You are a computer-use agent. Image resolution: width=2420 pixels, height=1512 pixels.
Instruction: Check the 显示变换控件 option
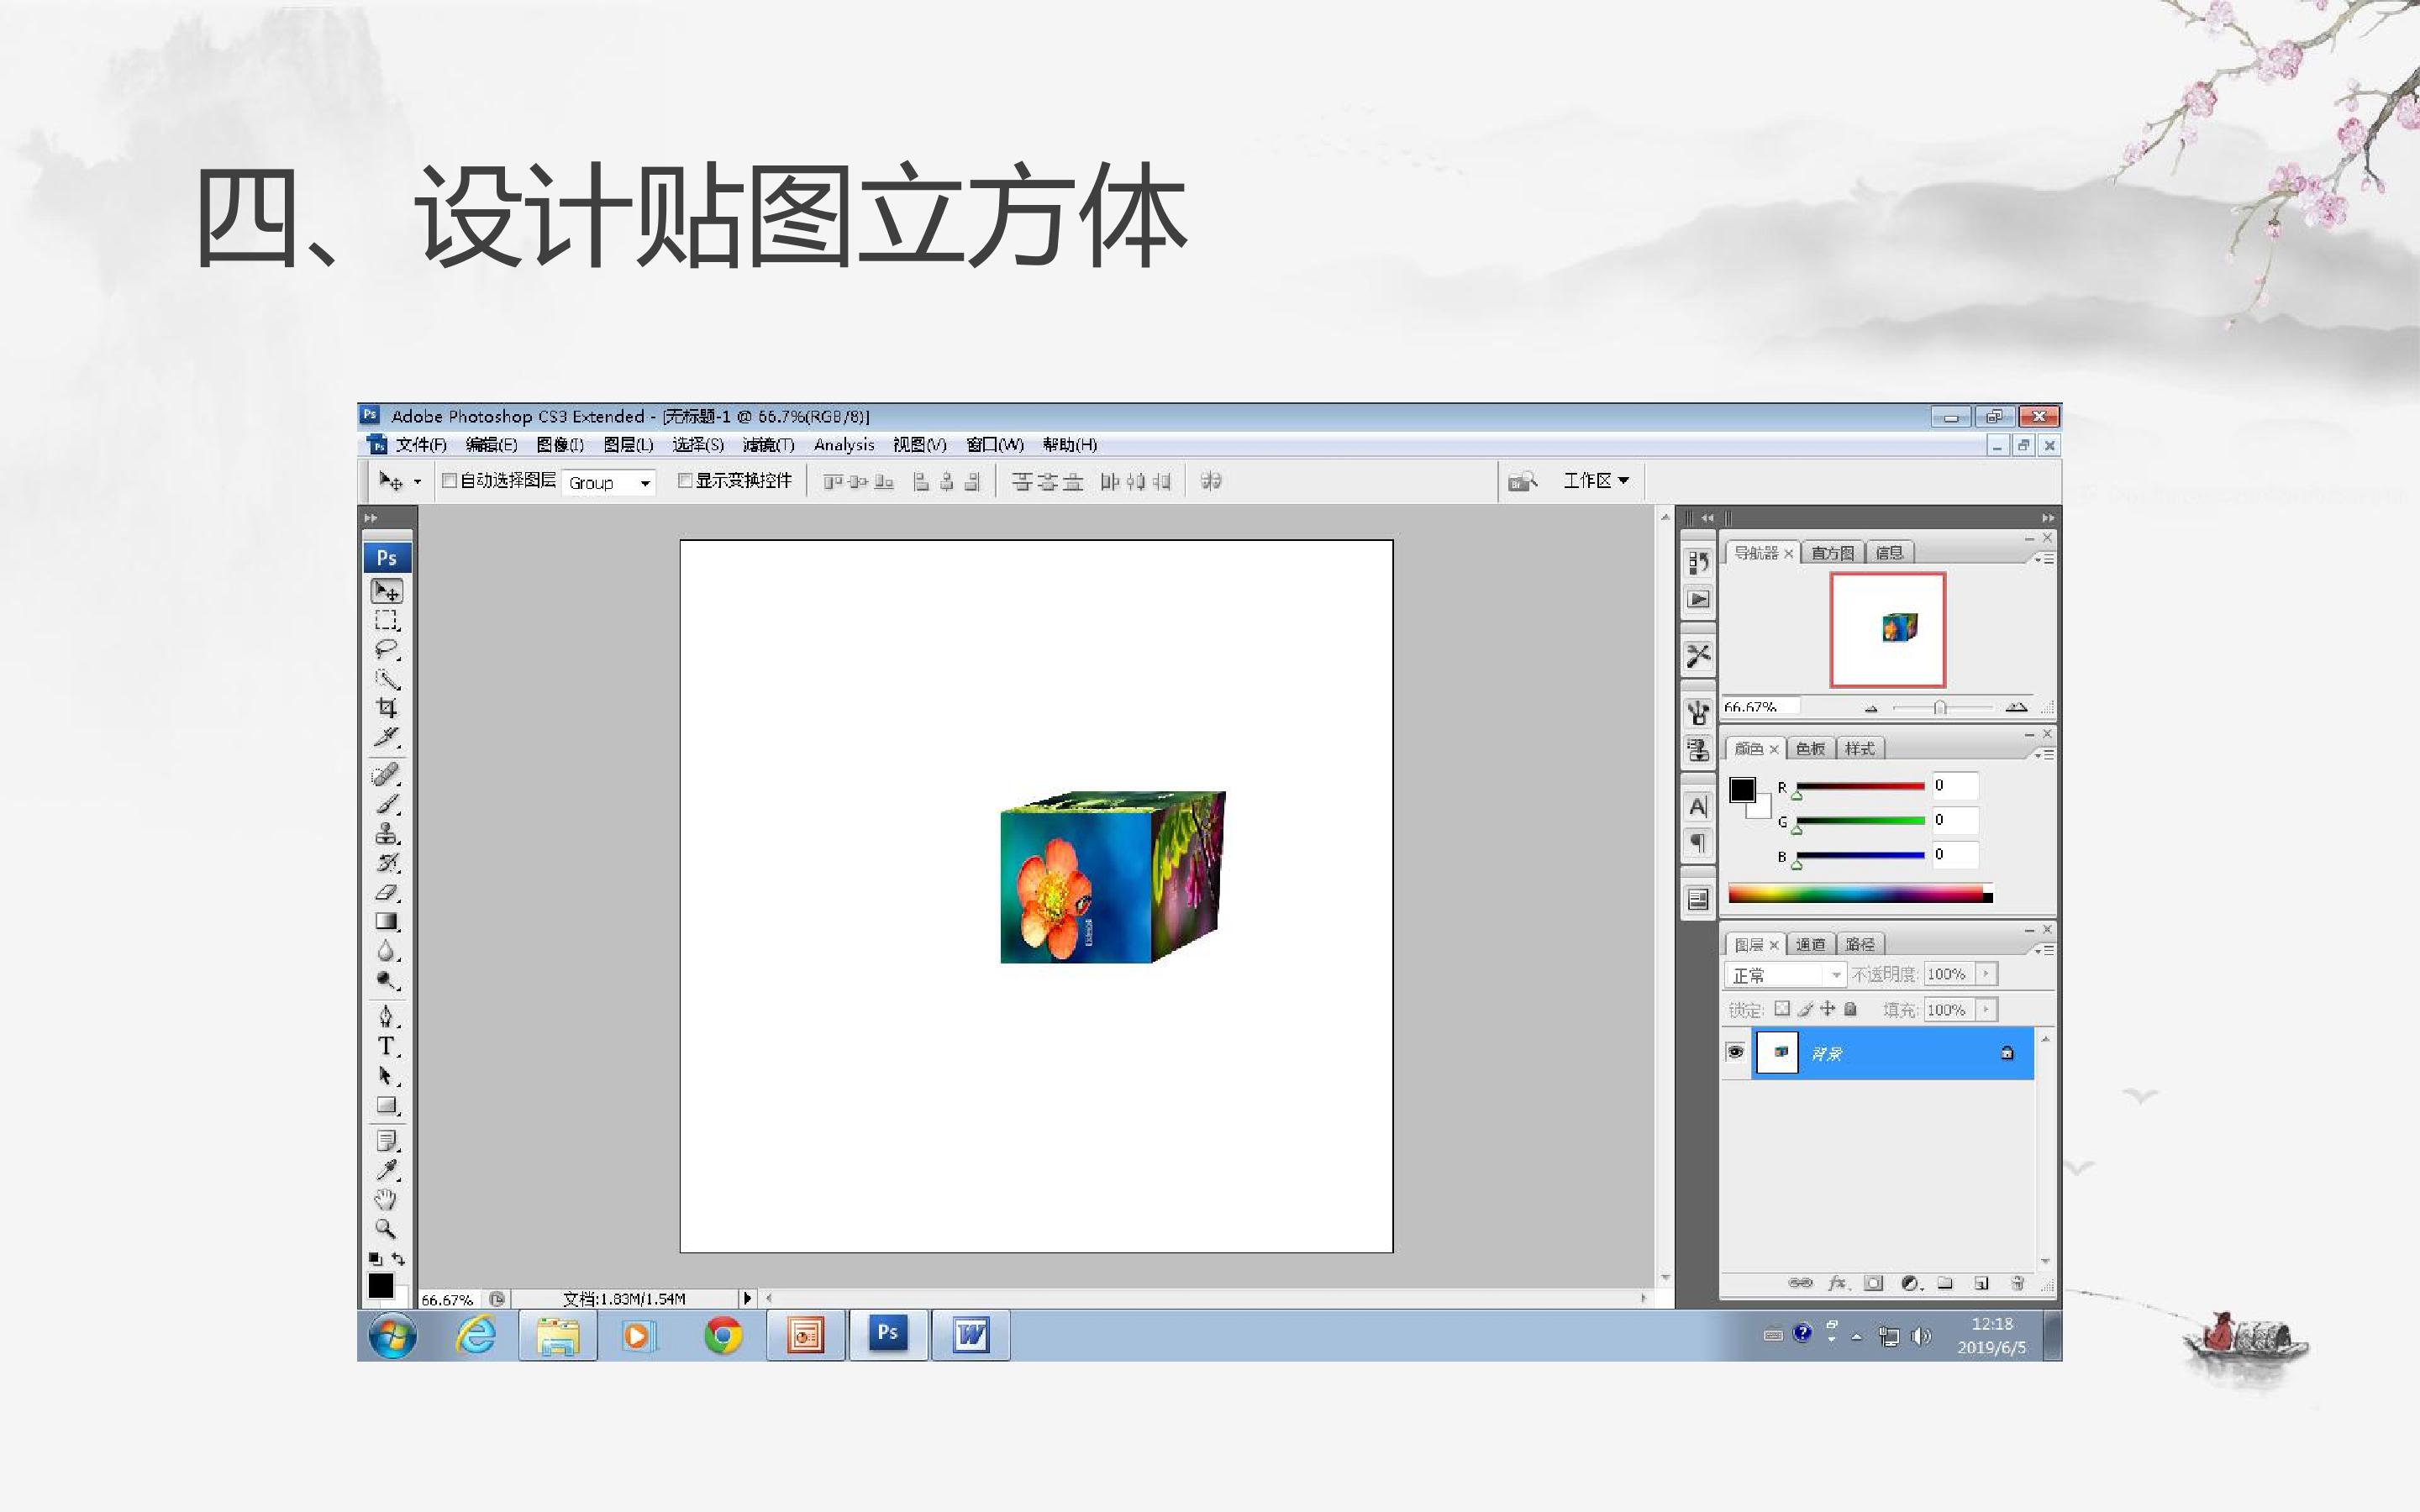coord(685,481)
